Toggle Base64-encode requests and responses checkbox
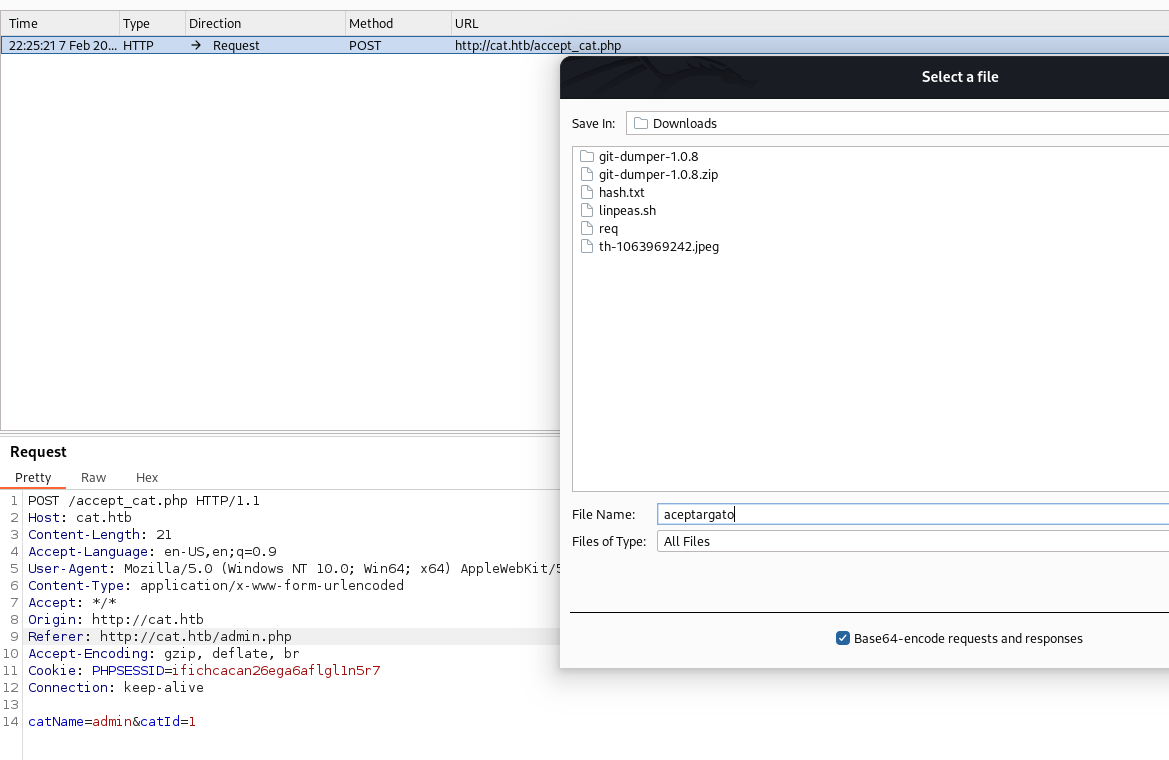Image resolution: width=1169 pixels, height=760 pixels. point(842,638)
